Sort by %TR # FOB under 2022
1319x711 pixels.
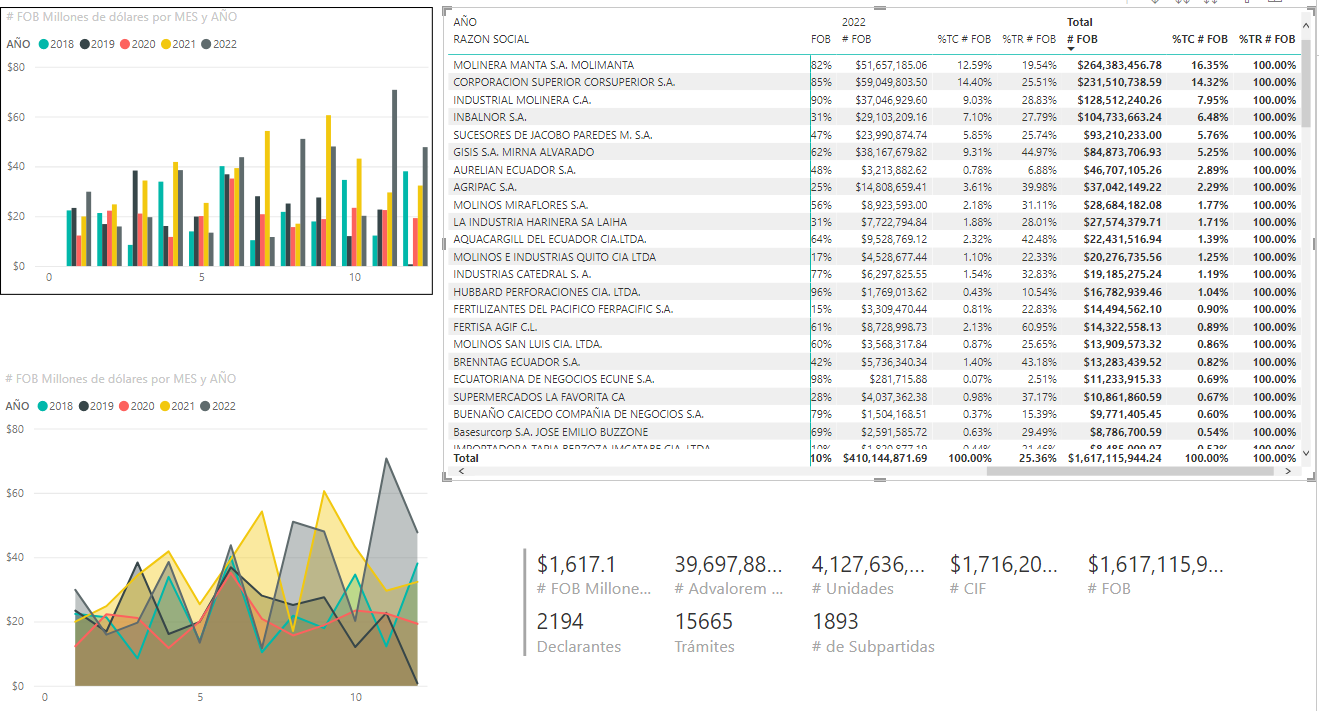point(1029,39)
